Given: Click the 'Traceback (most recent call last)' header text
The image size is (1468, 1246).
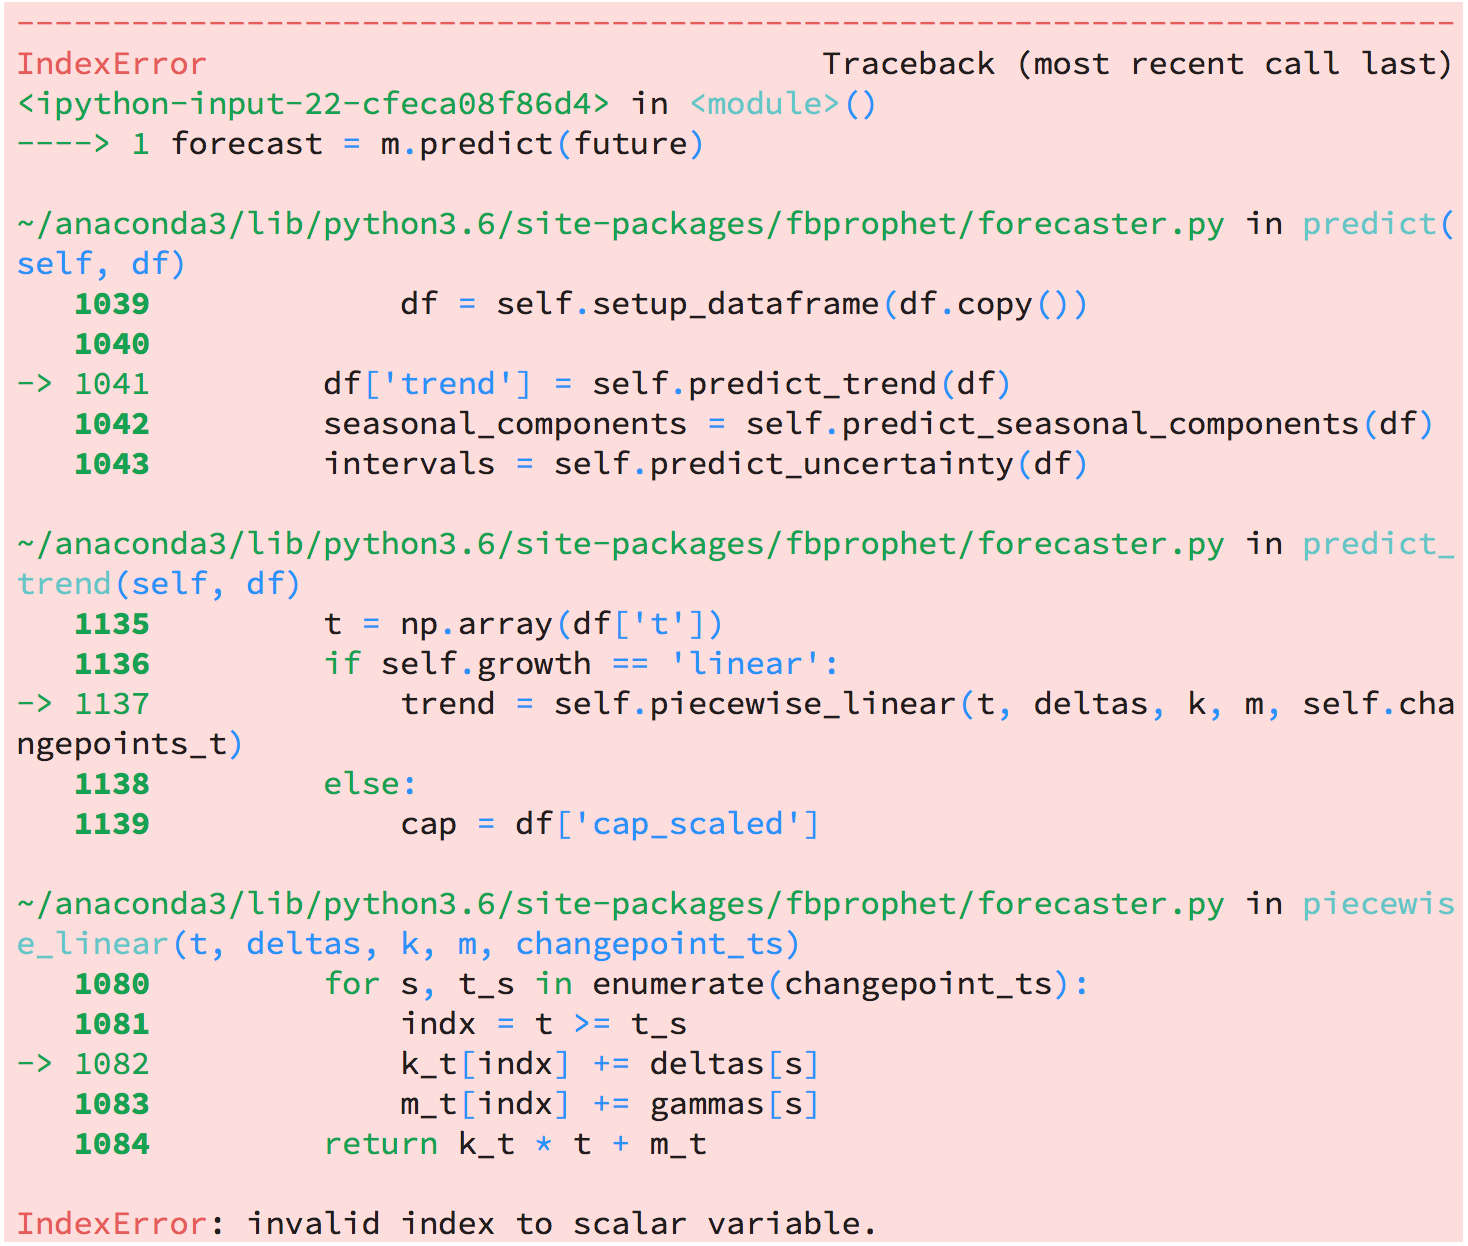Looking at the screenshot, I should coord(1136,64).
